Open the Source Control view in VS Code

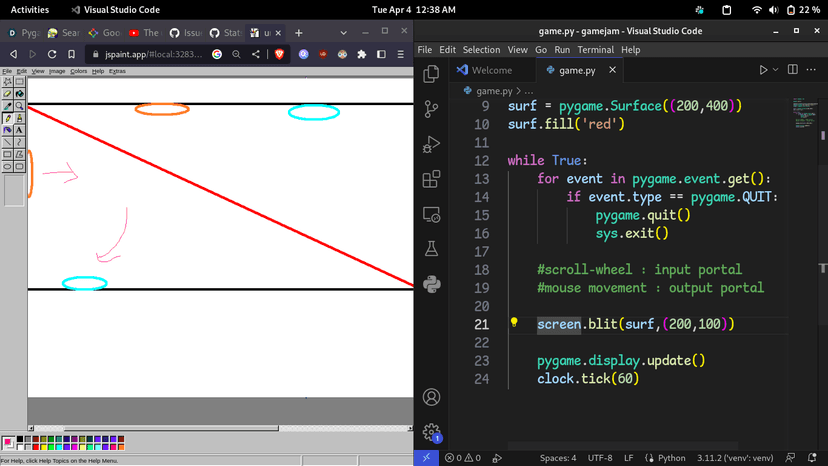click(x=432, y=110)
